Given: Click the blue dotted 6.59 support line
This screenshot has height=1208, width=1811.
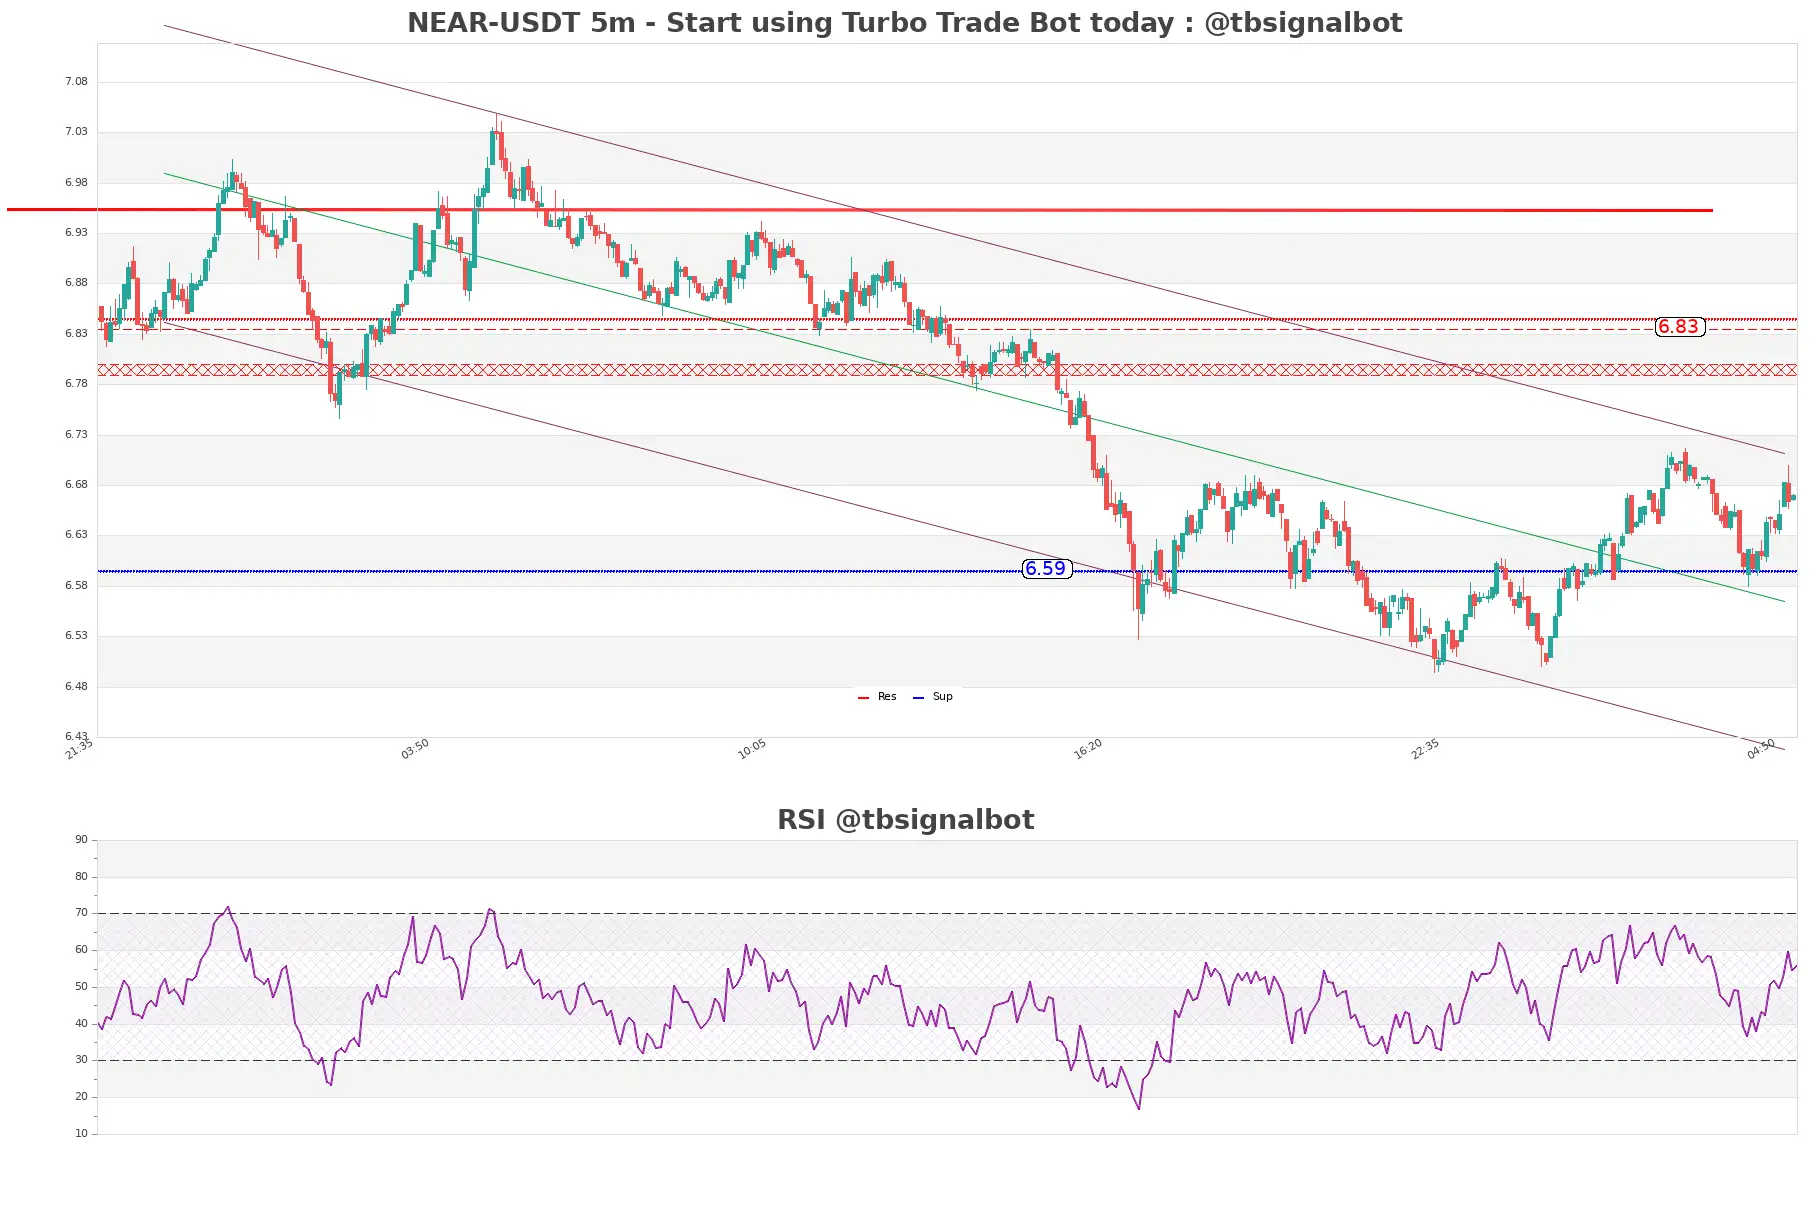Looking at the screenshot, I should coord(947,571).
